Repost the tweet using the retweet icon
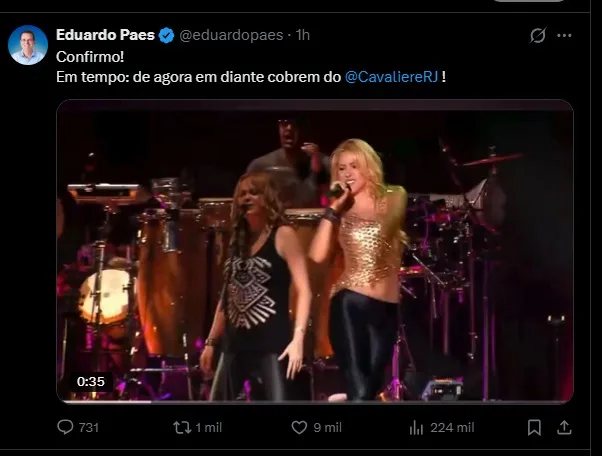Viewport: 602px width, 456px height. (182, 427)
